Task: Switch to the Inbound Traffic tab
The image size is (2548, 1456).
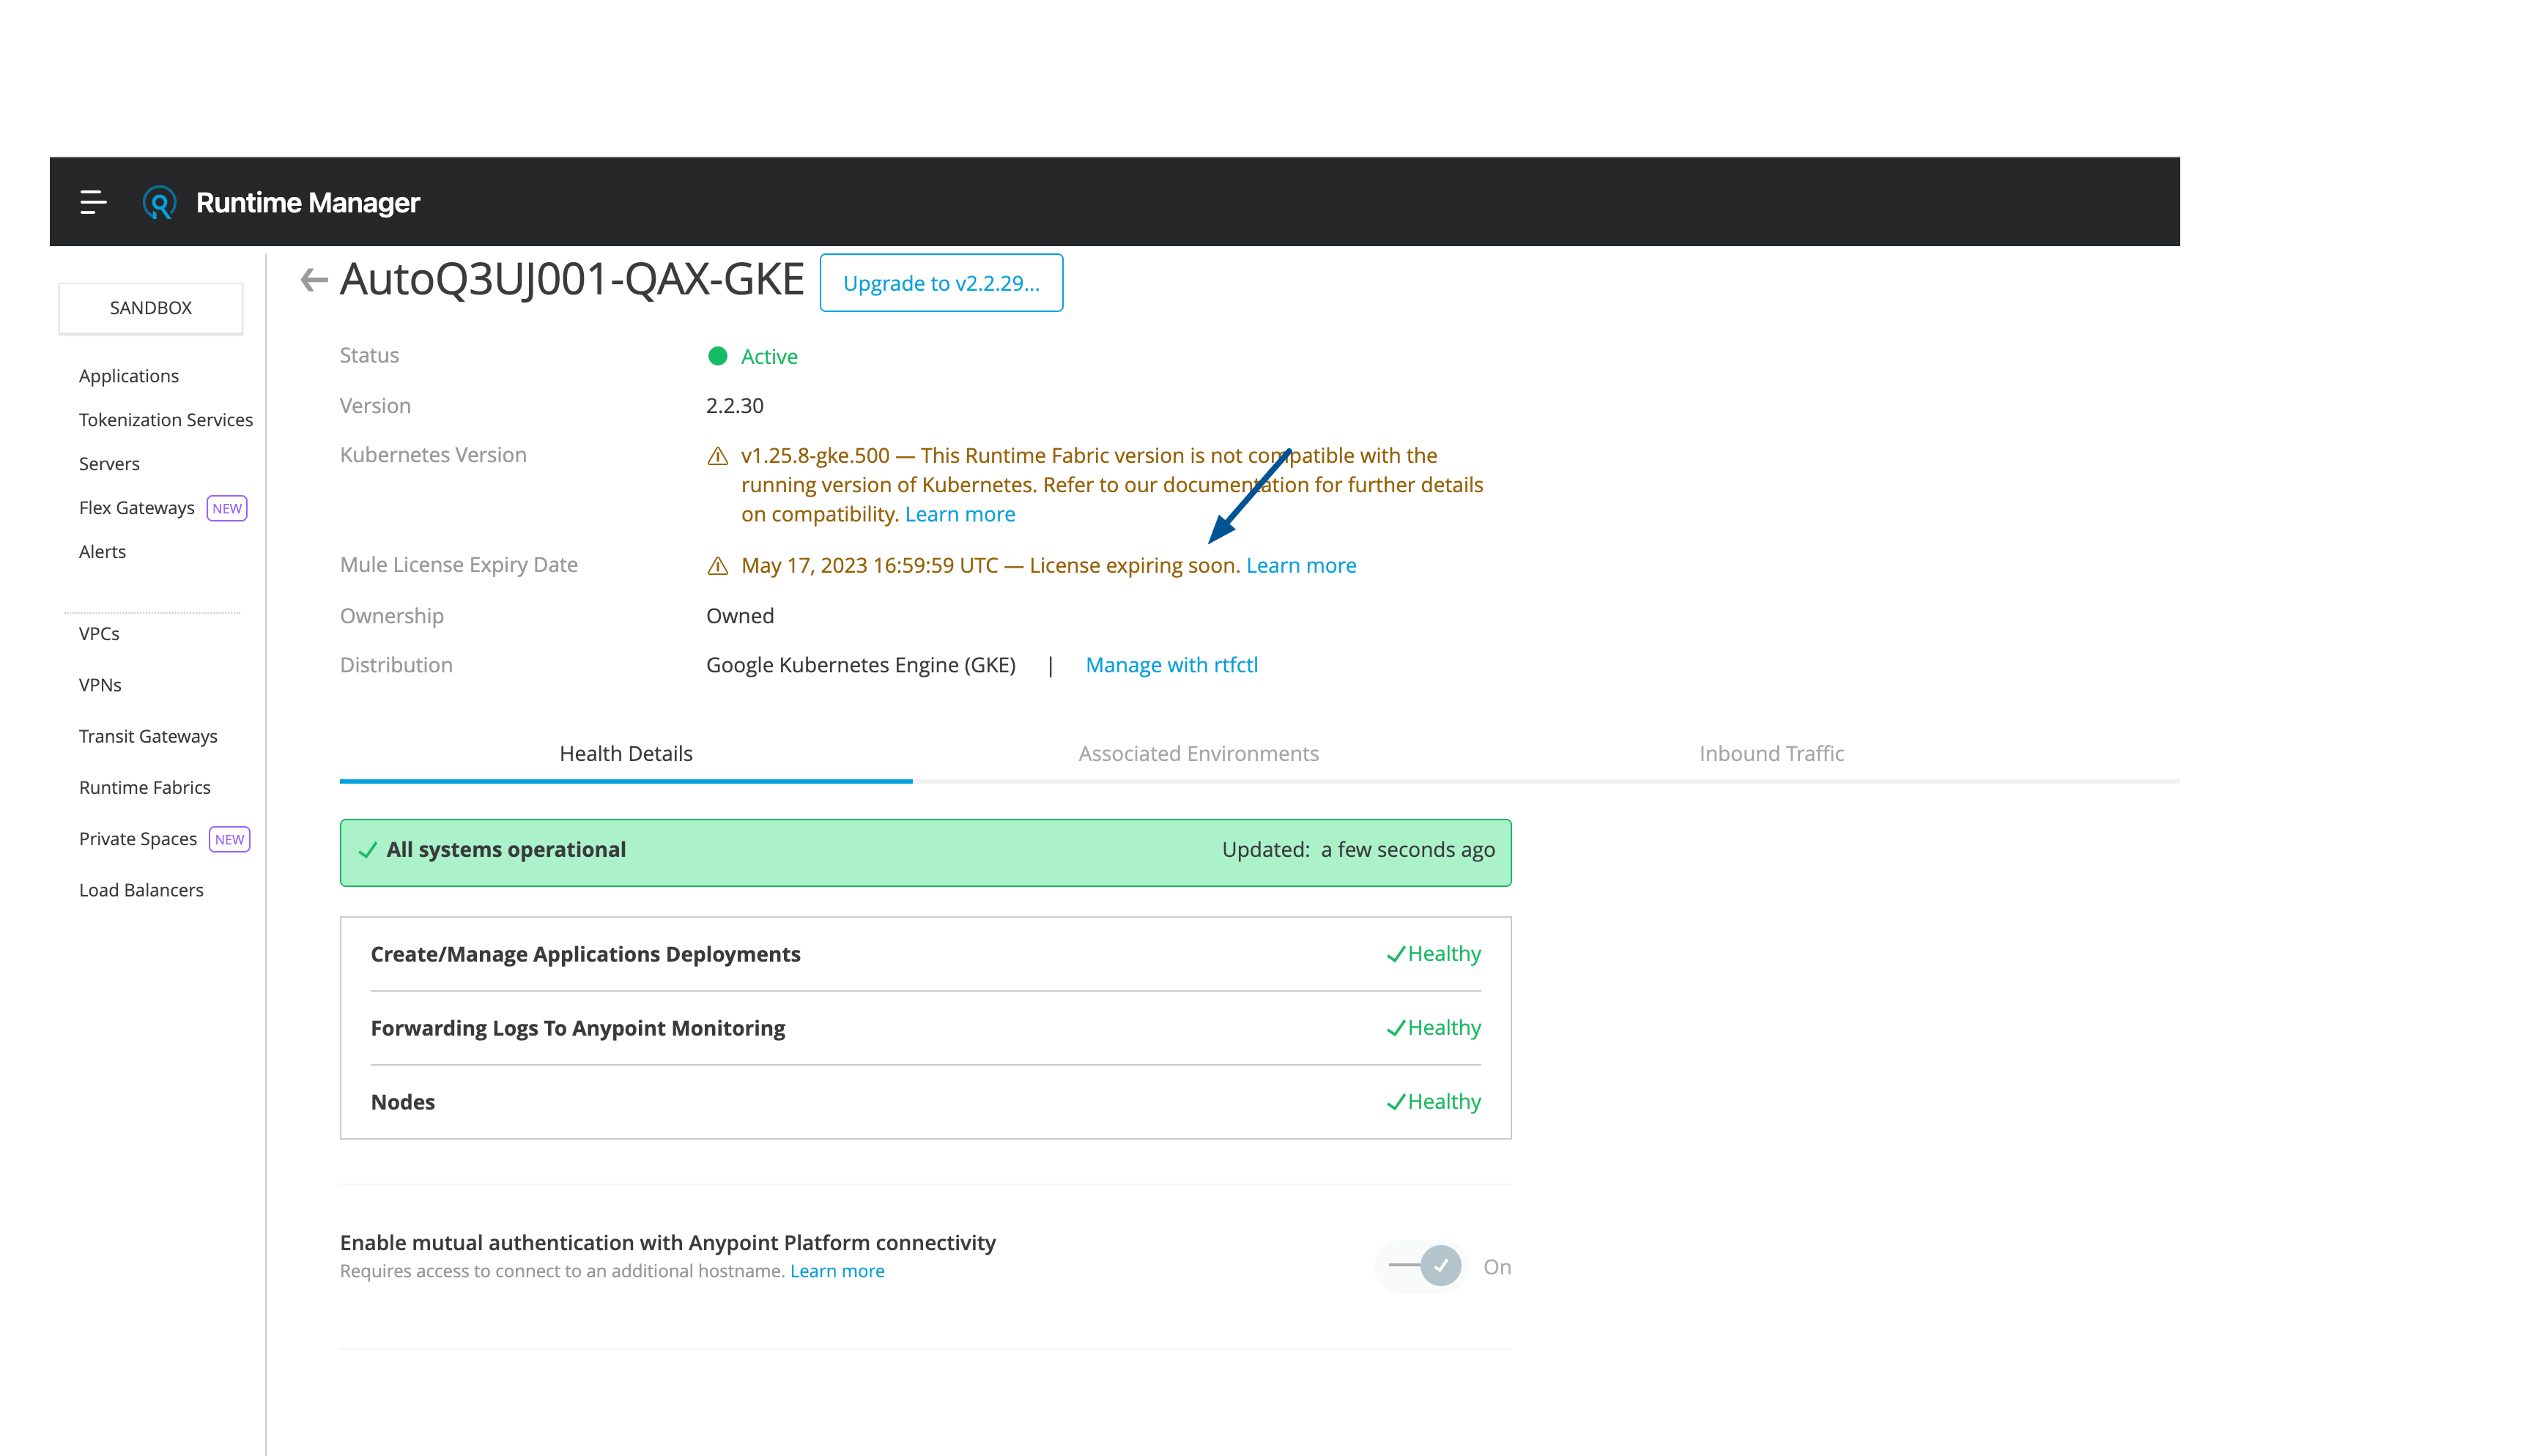Action: point(1771,752)
